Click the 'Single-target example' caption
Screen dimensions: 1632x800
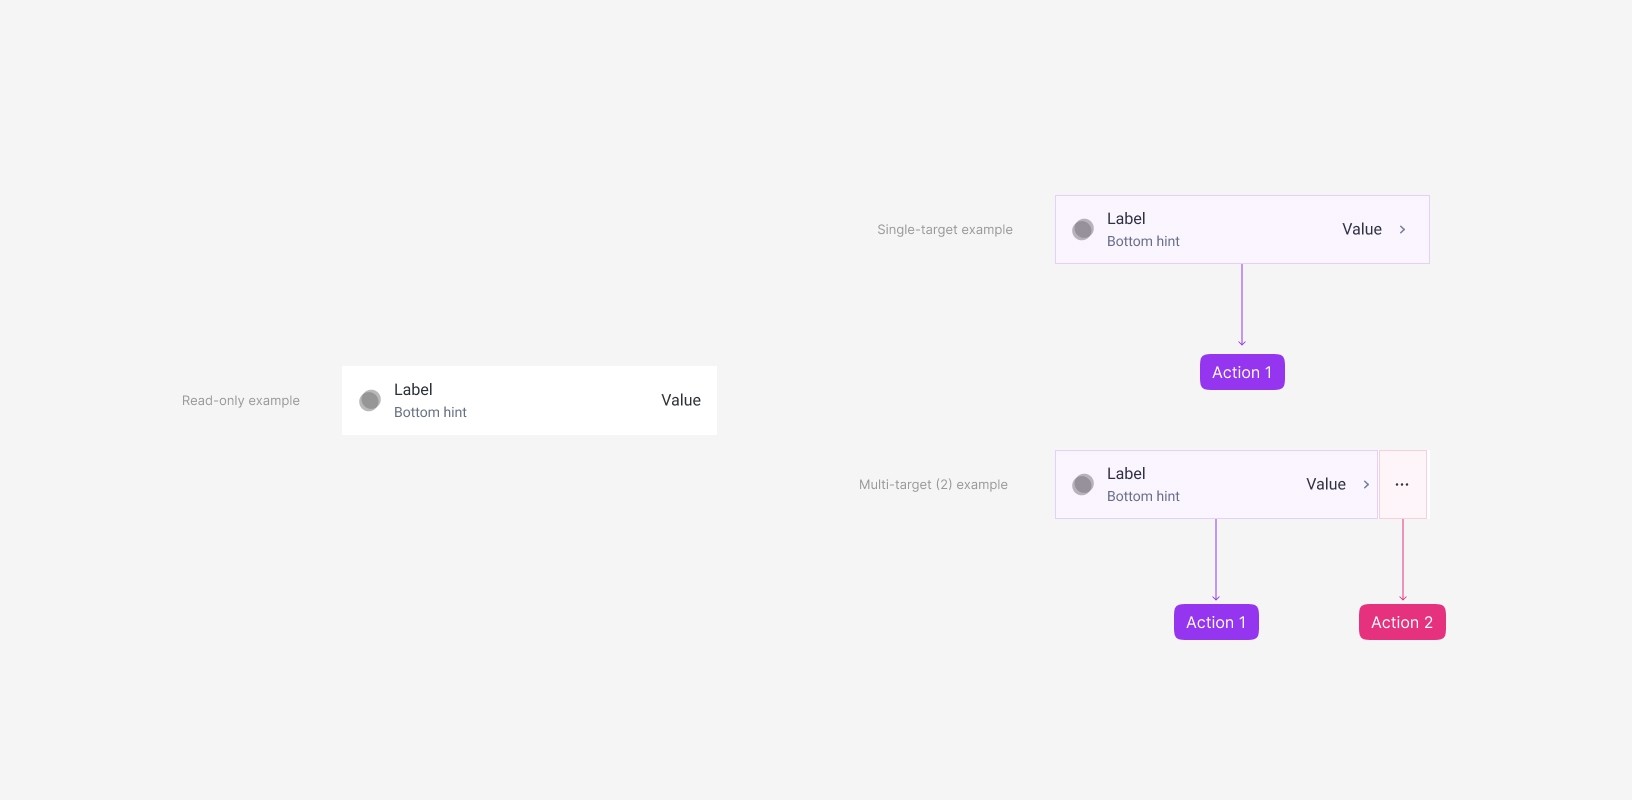point(944,229)
